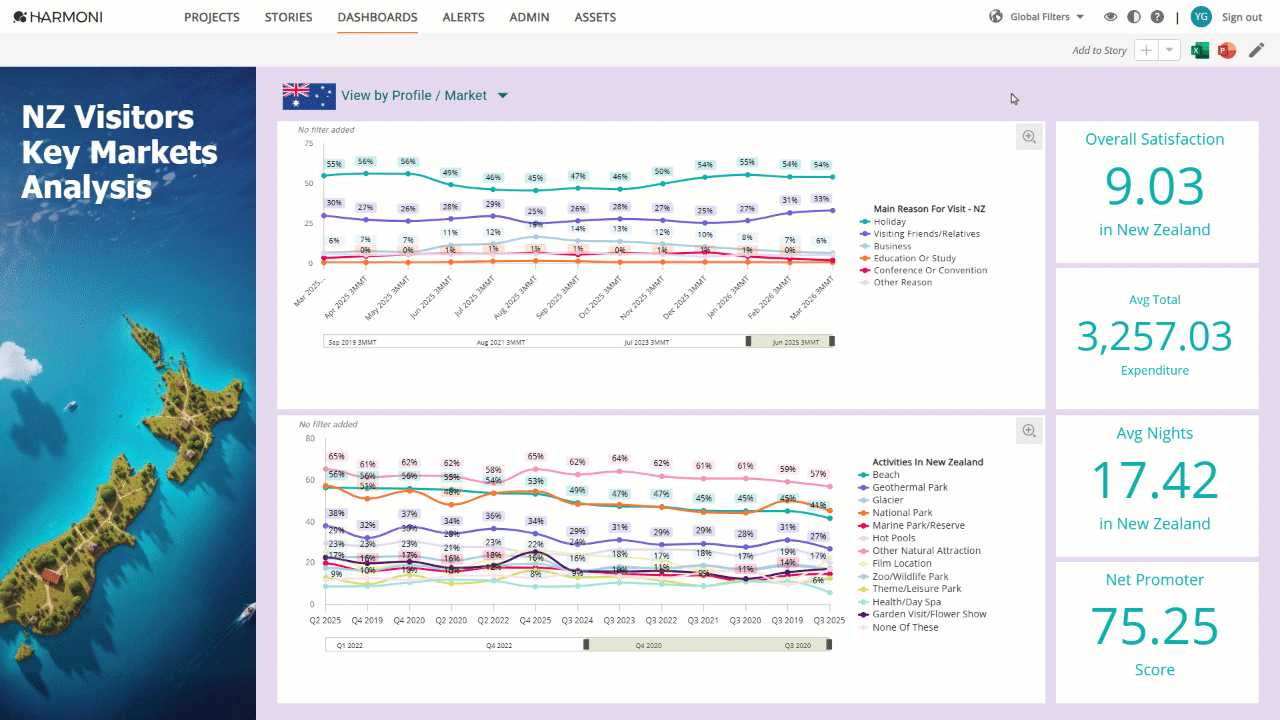
Task: Toggle Education Or Study legend entry
Action: point(908,258)
